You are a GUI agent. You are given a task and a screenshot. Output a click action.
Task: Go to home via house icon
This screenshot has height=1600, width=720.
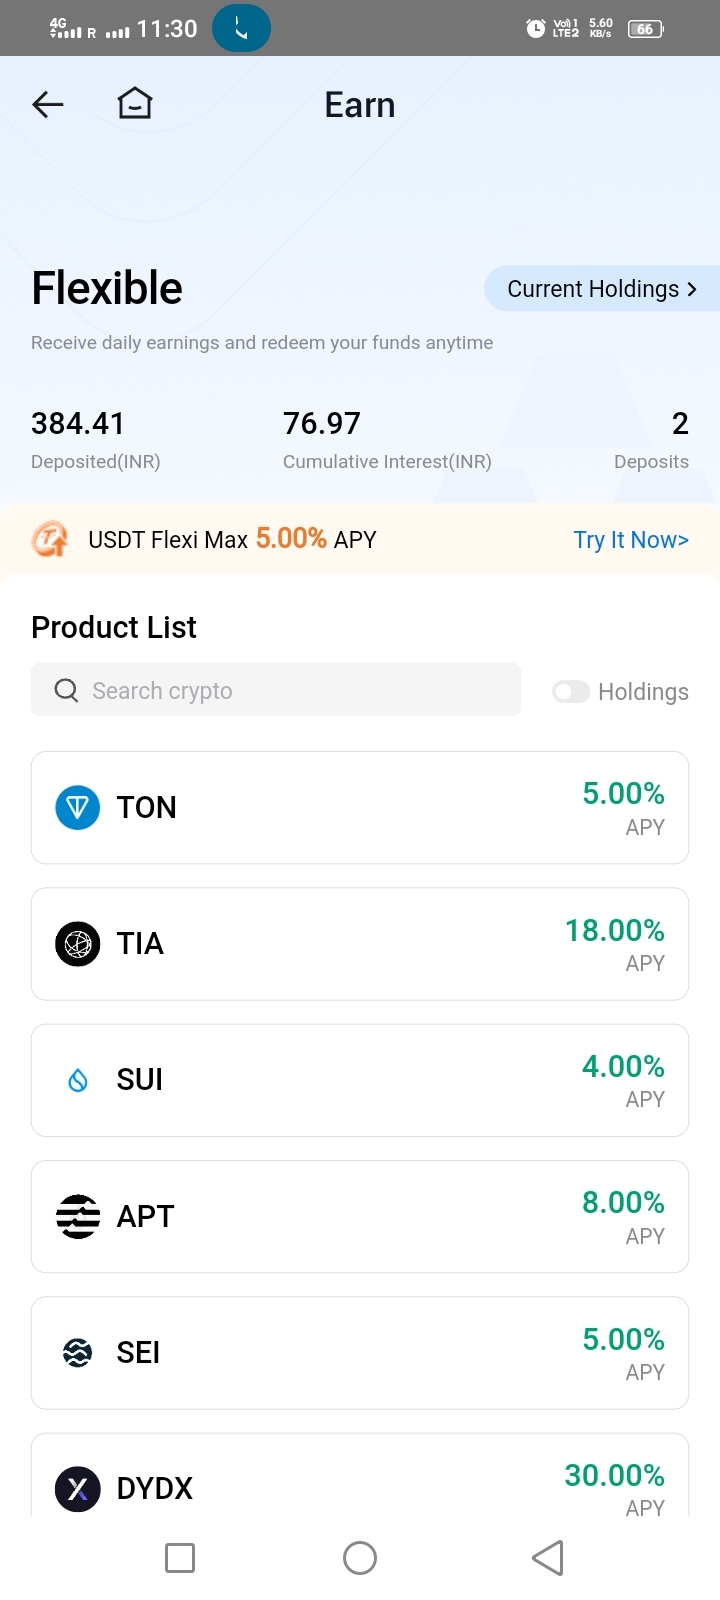click(135, 103)
